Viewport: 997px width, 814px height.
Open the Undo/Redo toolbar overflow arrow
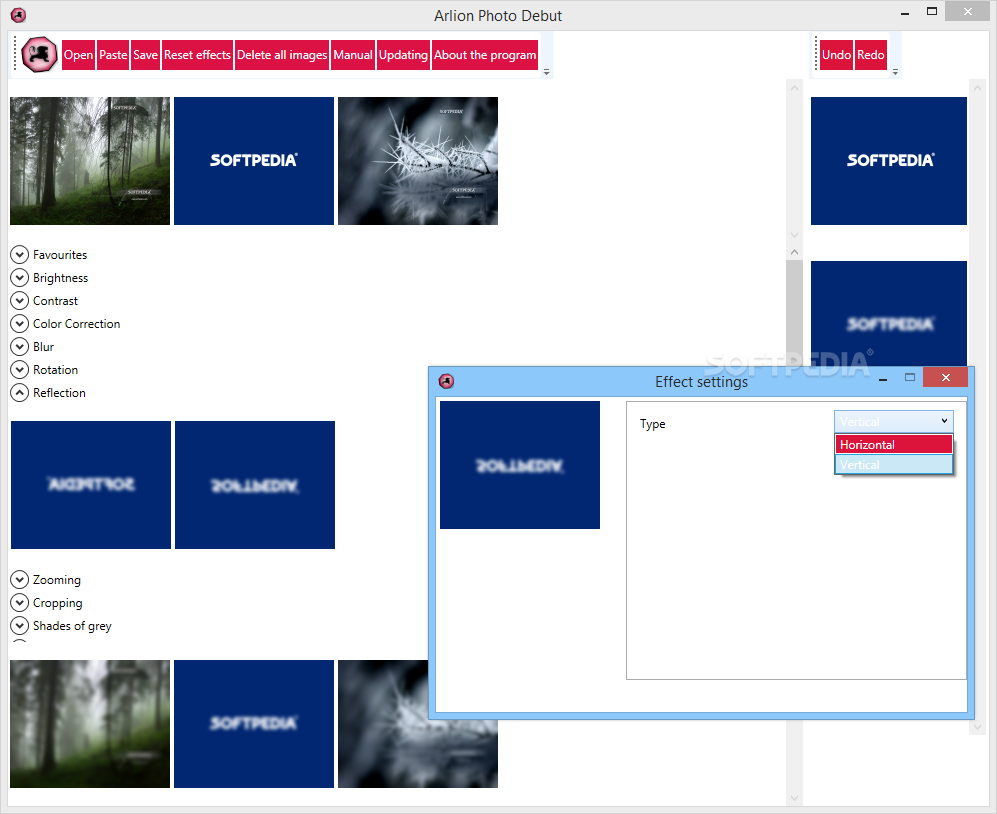coord(895,72)
